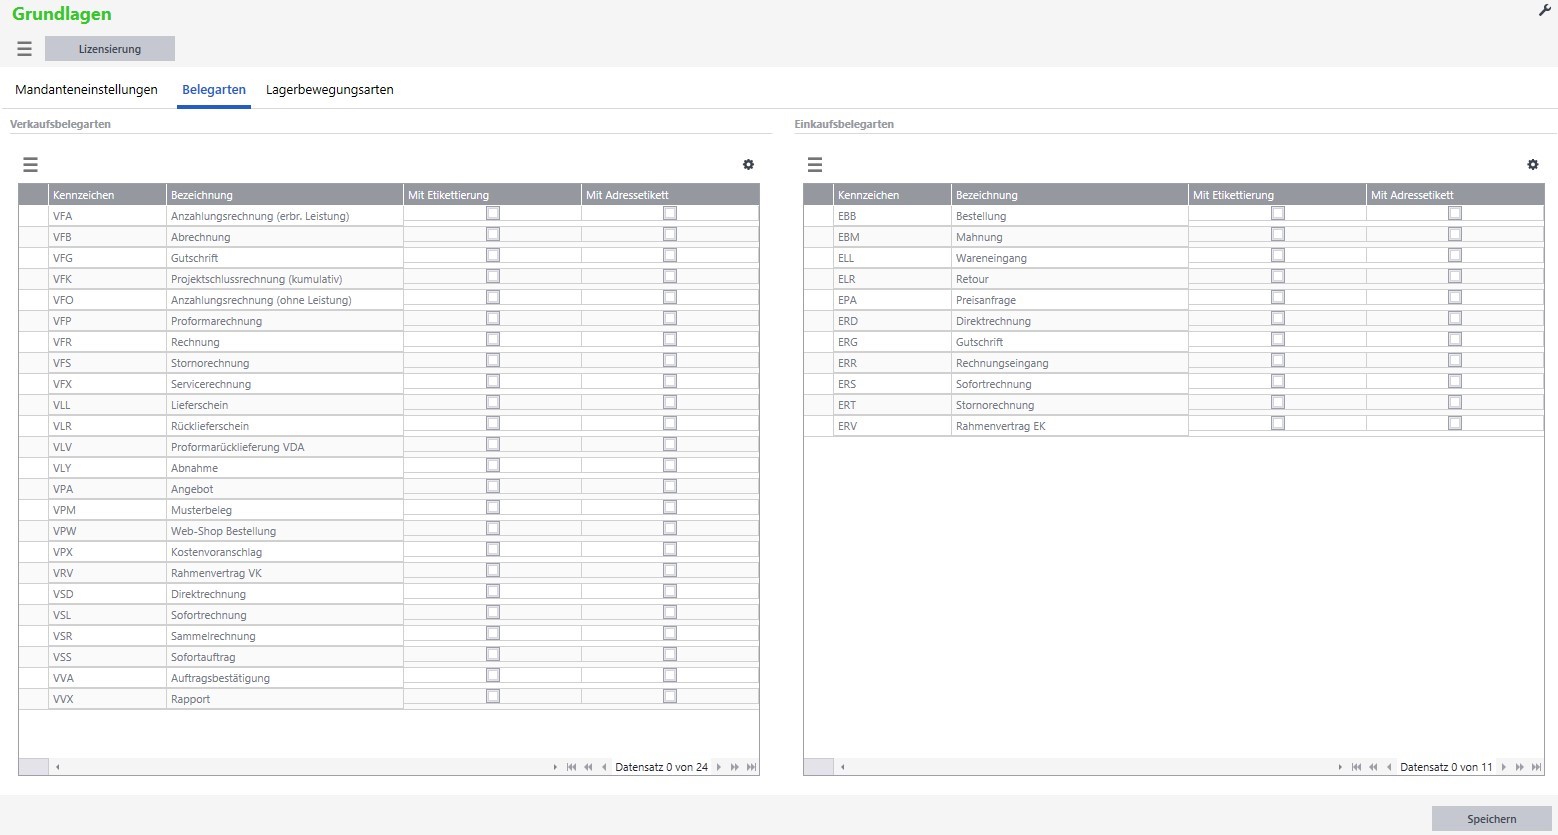The width and height of the screenshot is (1558, 835).
Task: Open the Einkaufsbelegarten grid hamburger menu
Action: [x=815, y=165]
